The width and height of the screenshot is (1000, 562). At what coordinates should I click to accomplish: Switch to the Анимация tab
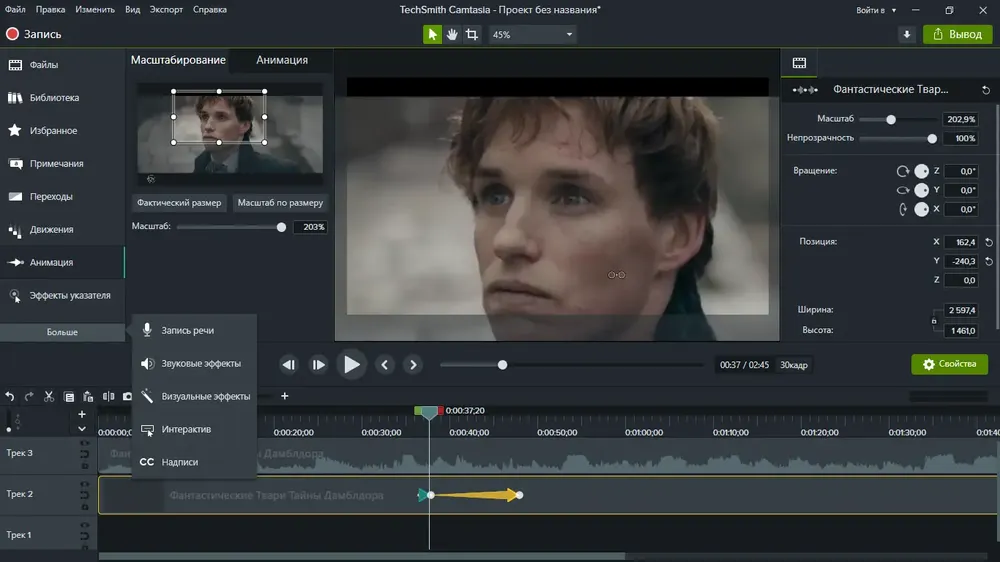click(282, 60)
